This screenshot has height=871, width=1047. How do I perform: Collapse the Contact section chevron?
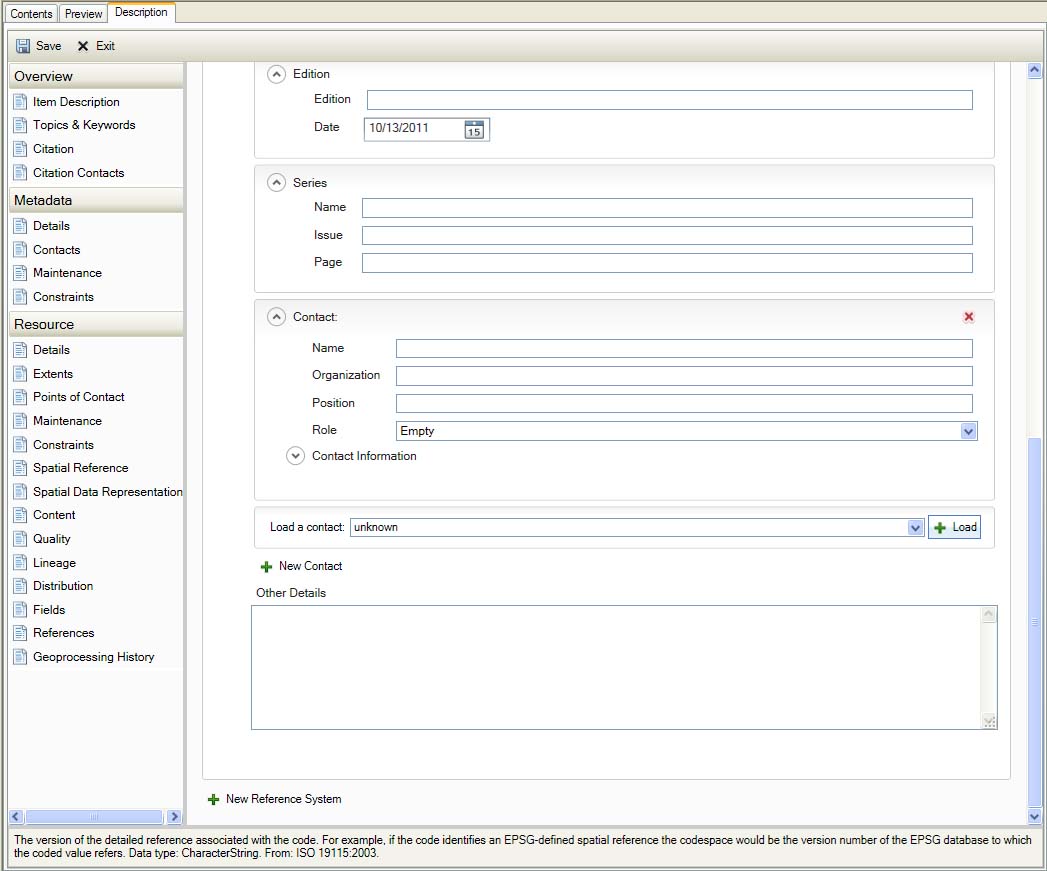coord(276,317)
